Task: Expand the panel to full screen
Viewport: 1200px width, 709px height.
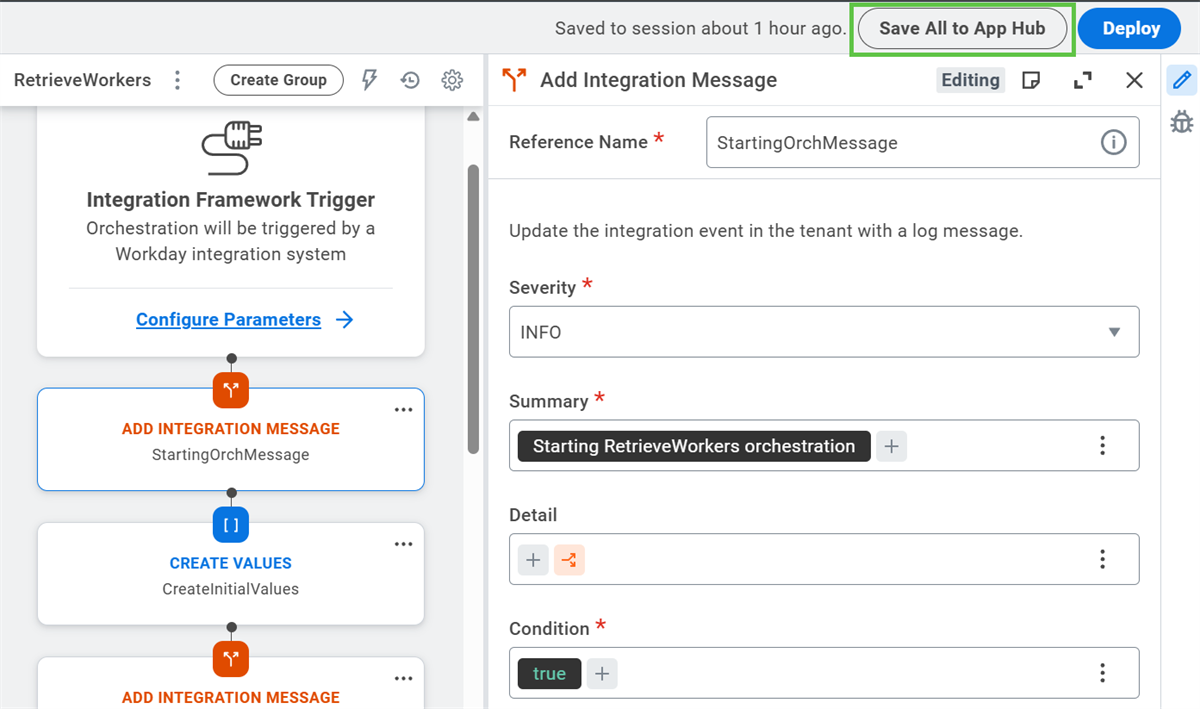Action: coord(1082,80)
